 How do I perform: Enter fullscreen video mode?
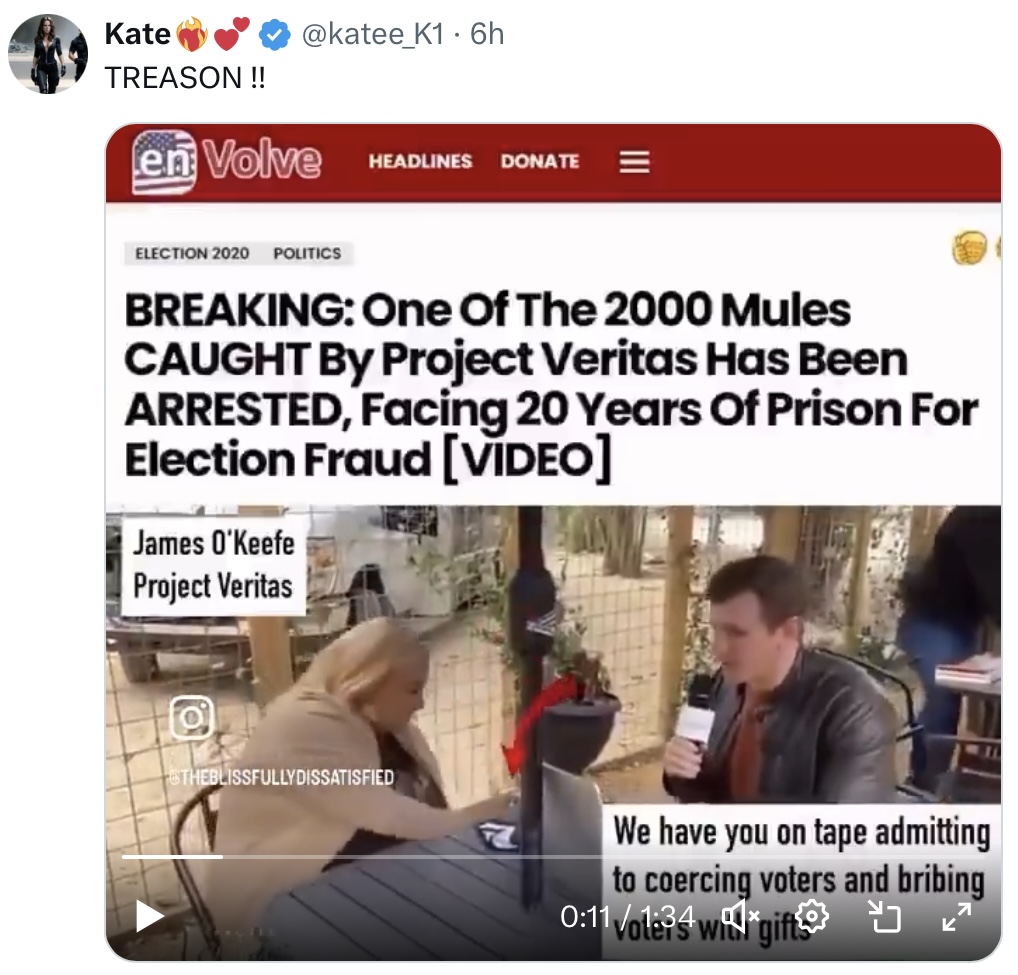(956, 916)
